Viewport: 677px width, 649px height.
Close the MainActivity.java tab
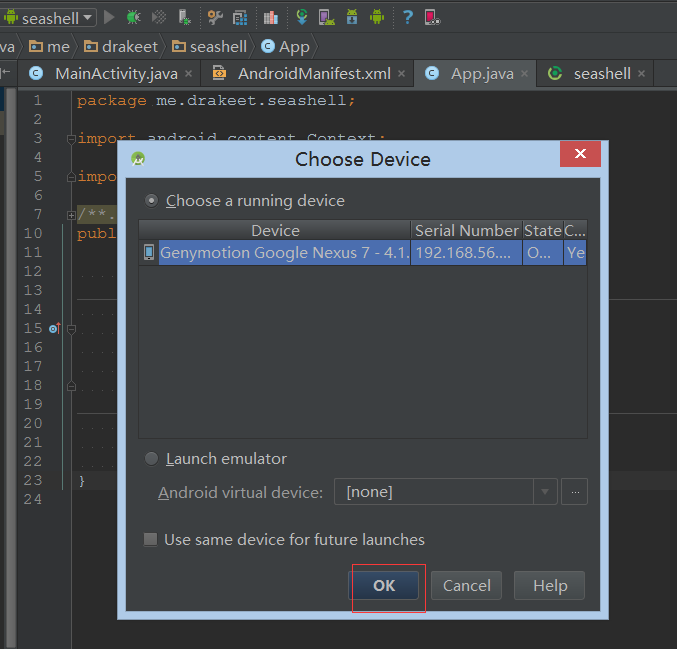[189, 73]
